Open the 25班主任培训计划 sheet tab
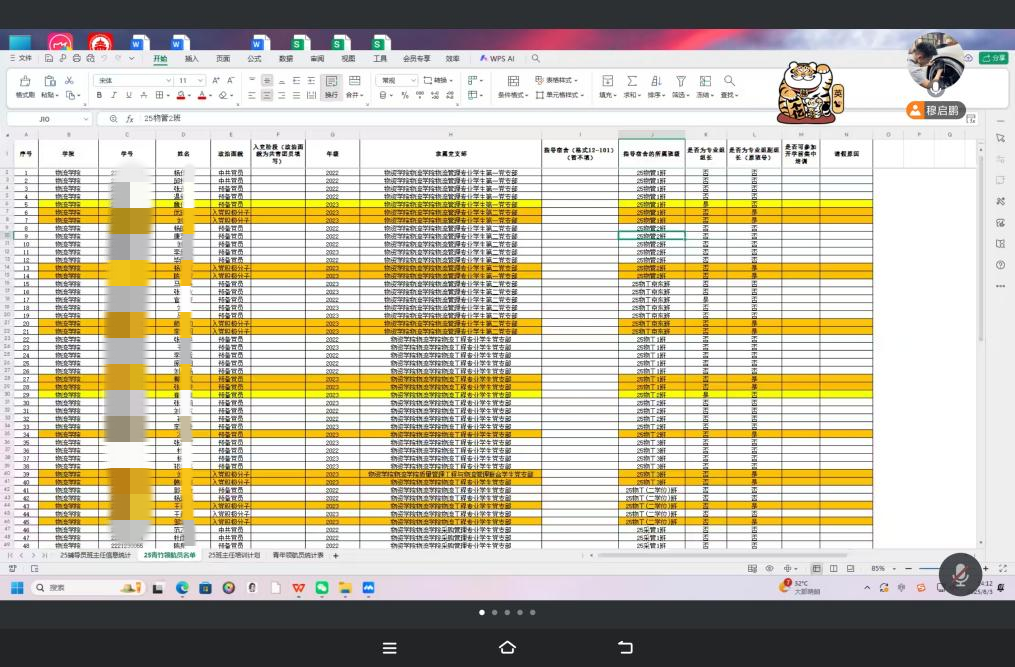Image resolution: width=1015 pixels, height=667 pixels. (x=234, y=555)
